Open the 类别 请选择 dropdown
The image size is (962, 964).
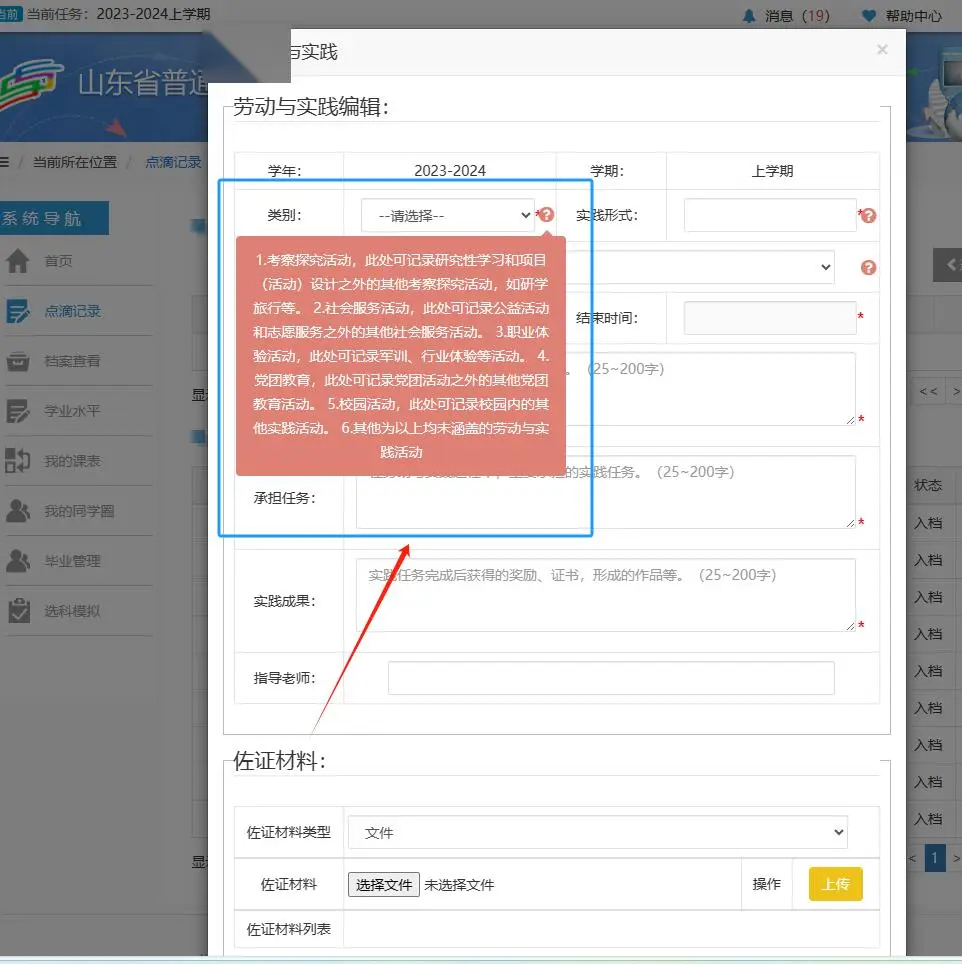[x=447, y=215]
